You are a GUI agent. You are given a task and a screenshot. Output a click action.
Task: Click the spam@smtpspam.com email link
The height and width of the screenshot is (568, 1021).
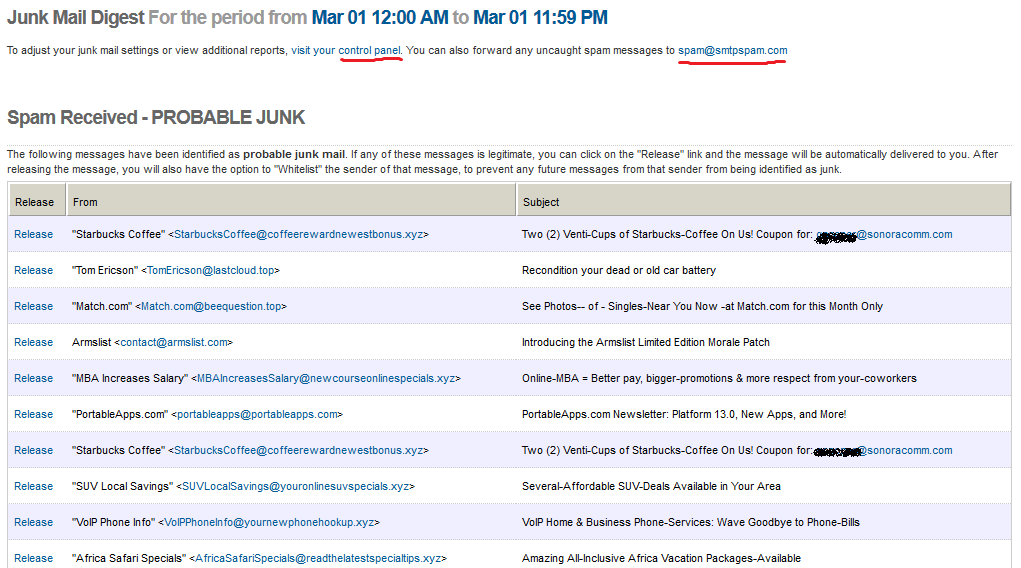coord(733,50)
